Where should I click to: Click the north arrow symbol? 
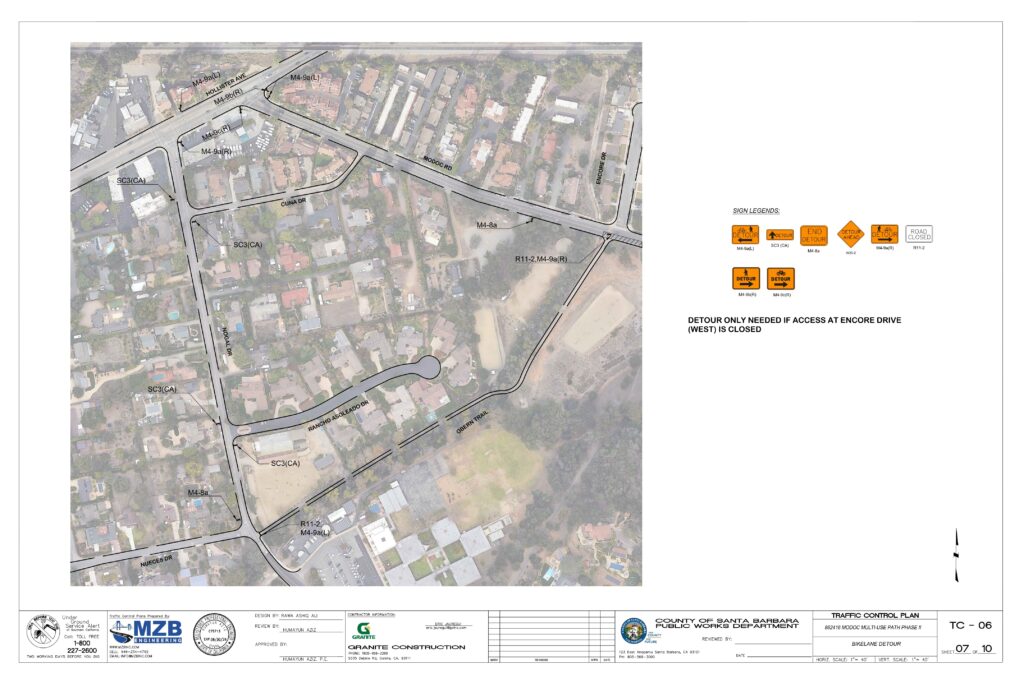pyautogui.click(x=956, y=556)
